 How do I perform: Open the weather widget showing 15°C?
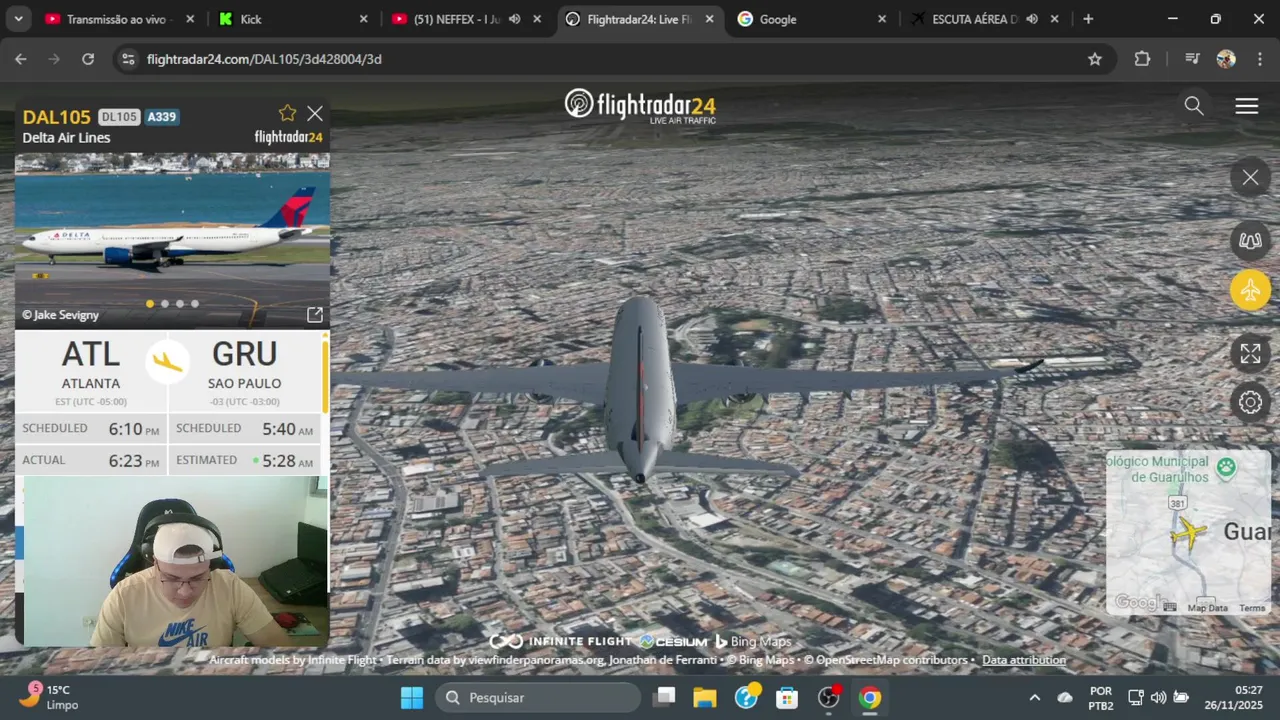(x=50, y=697)
